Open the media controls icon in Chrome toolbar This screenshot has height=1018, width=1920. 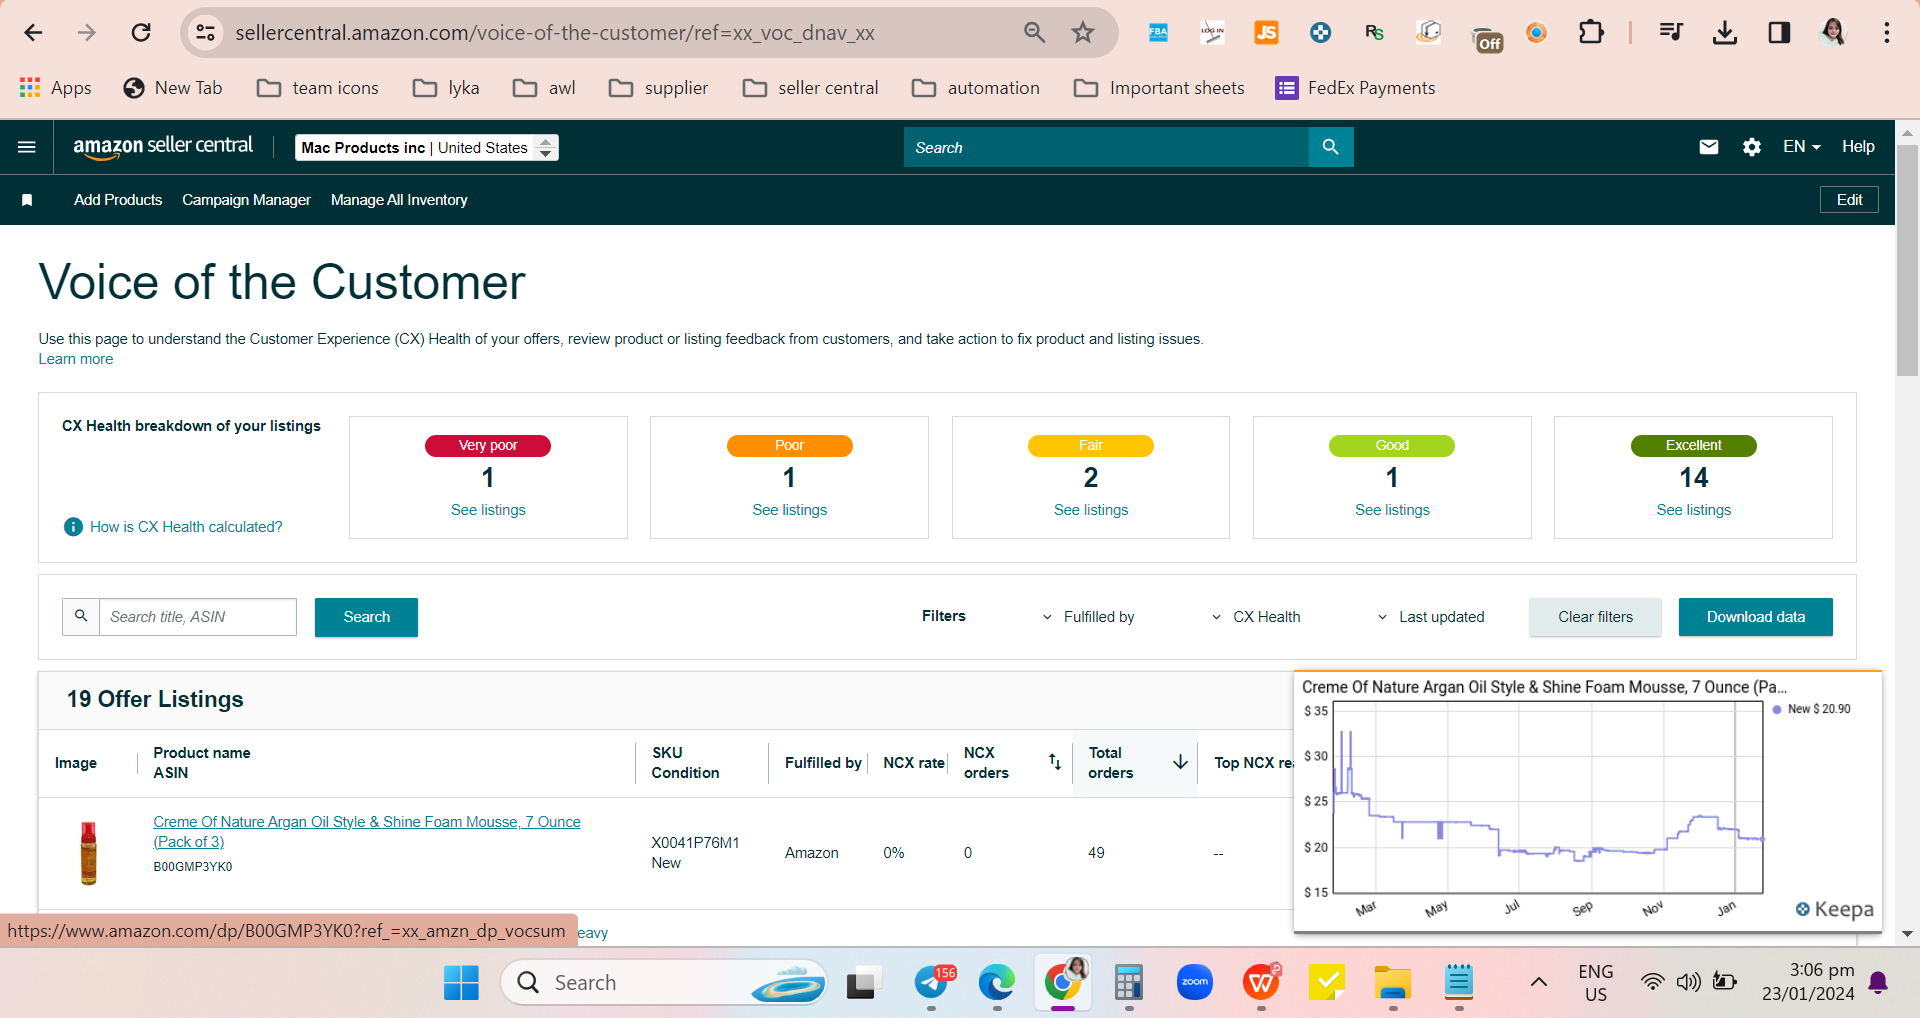[1670, 33]
